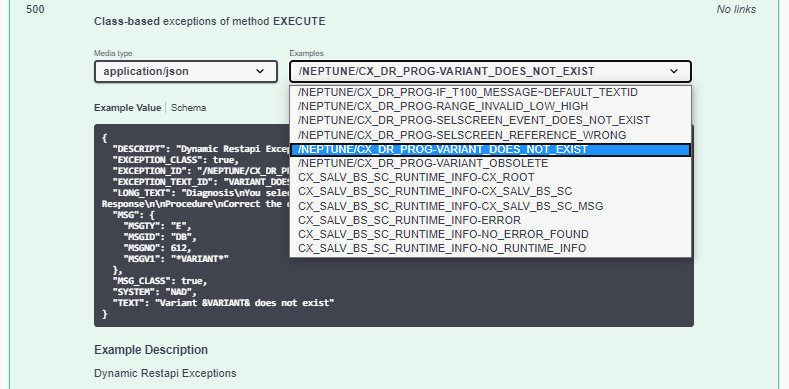This screenshot has height=389, width=789.
Task: Click the "MSG_CLASS": true line
Action: point(160,281)
